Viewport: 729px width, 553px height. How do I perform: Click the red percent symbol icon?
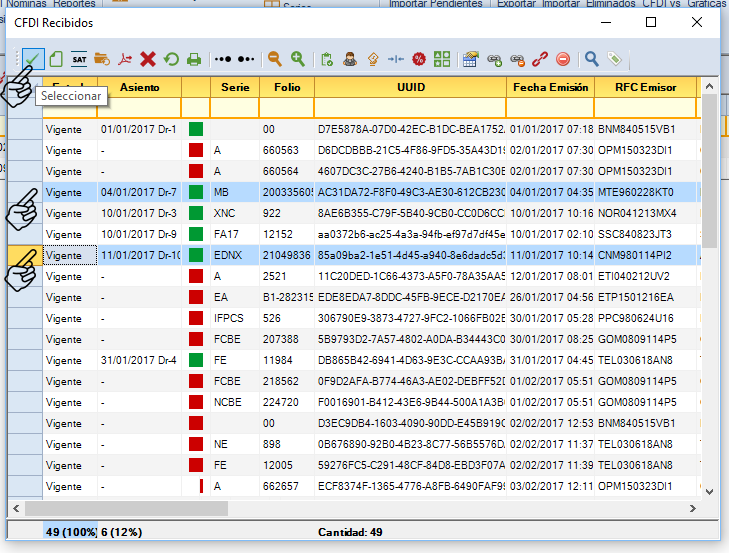pos(419,60)
